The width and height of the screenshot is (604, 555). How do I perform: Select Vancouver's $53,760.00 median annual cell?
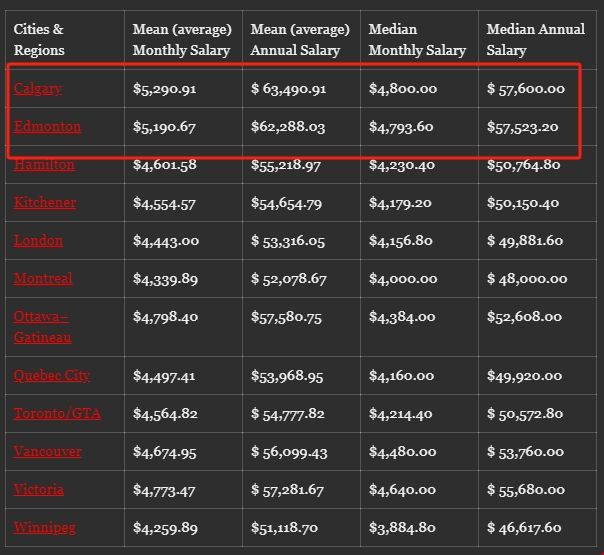(525, 452)
